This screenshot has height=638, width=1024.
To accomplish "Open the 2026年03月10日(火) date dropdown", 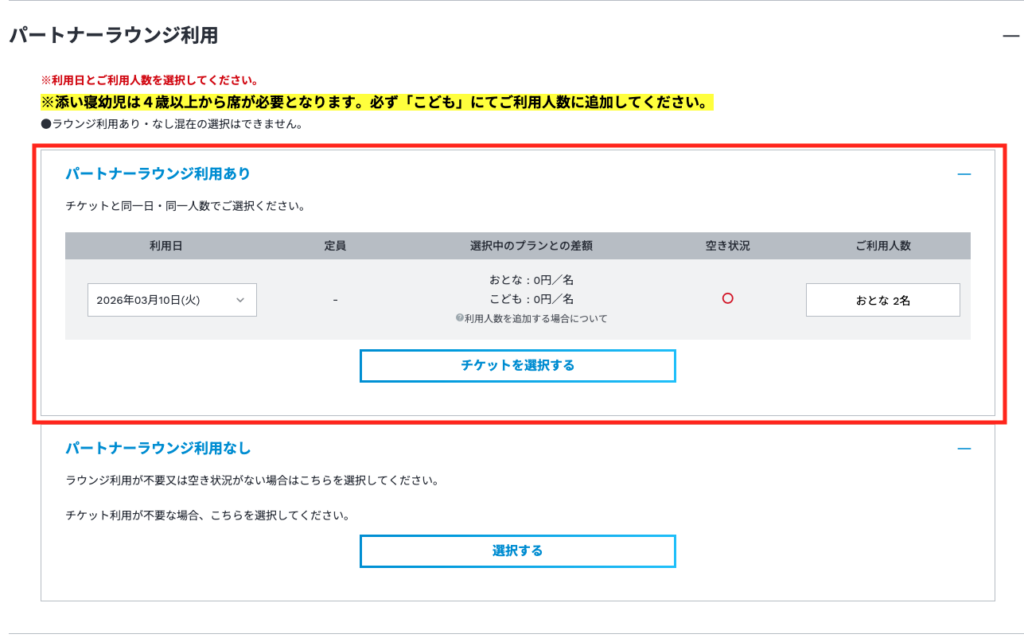I will click(x=171, y=300).
